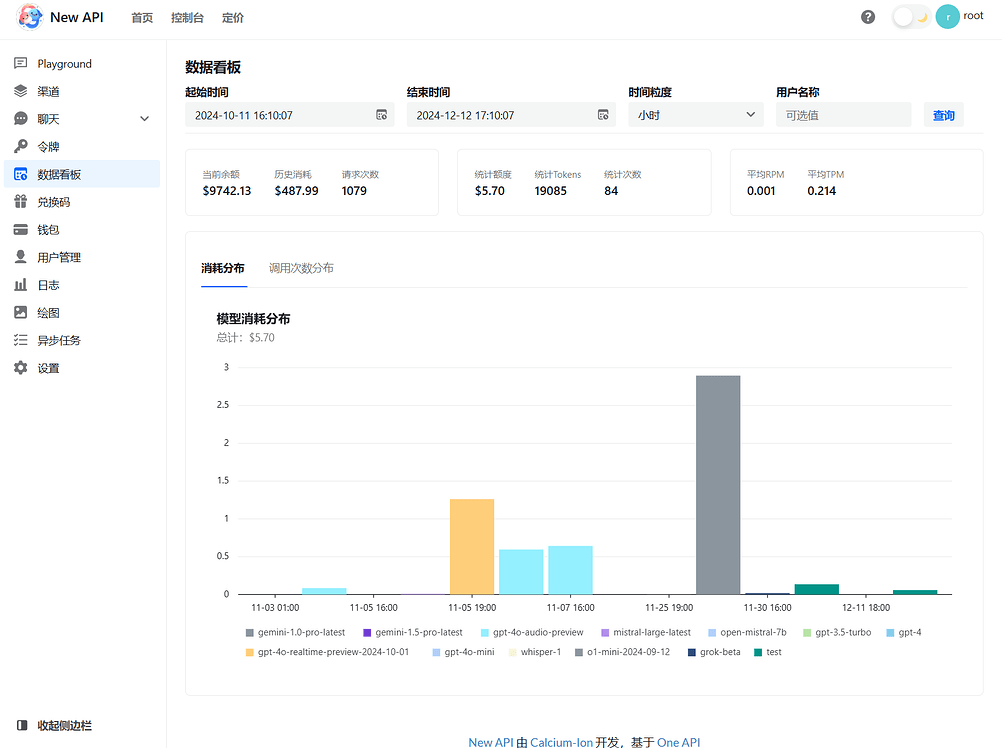
Task: Open the 用户管理 sidebar label
Action: tap(59, 257)
